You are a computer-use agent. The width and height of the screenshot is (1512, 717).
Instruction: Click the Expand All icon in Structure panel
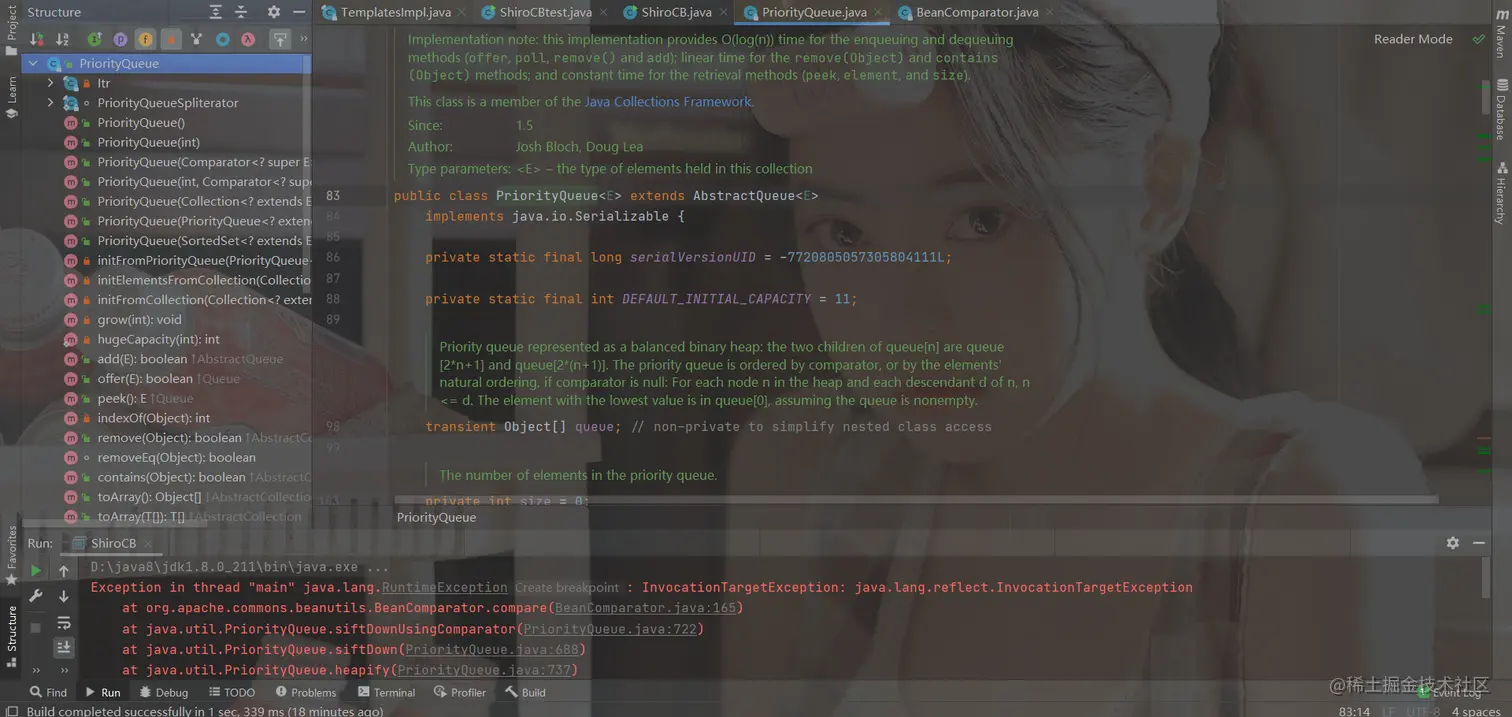215,12
